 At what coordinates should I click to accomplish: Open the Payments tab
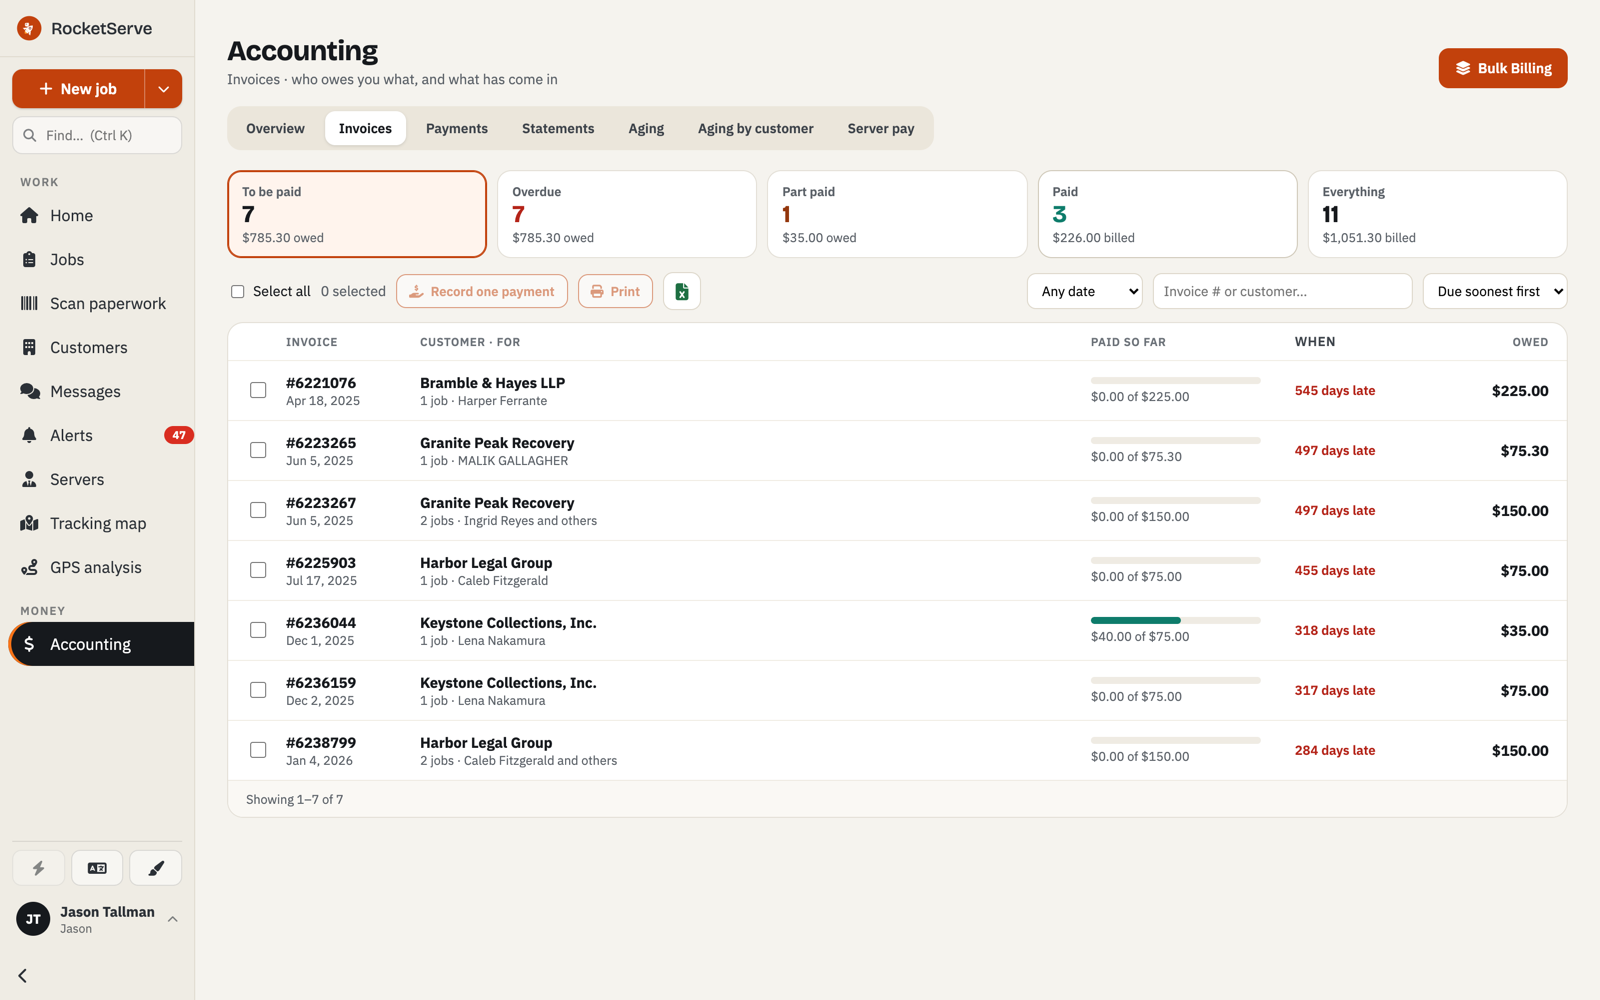tap(457, 128)
